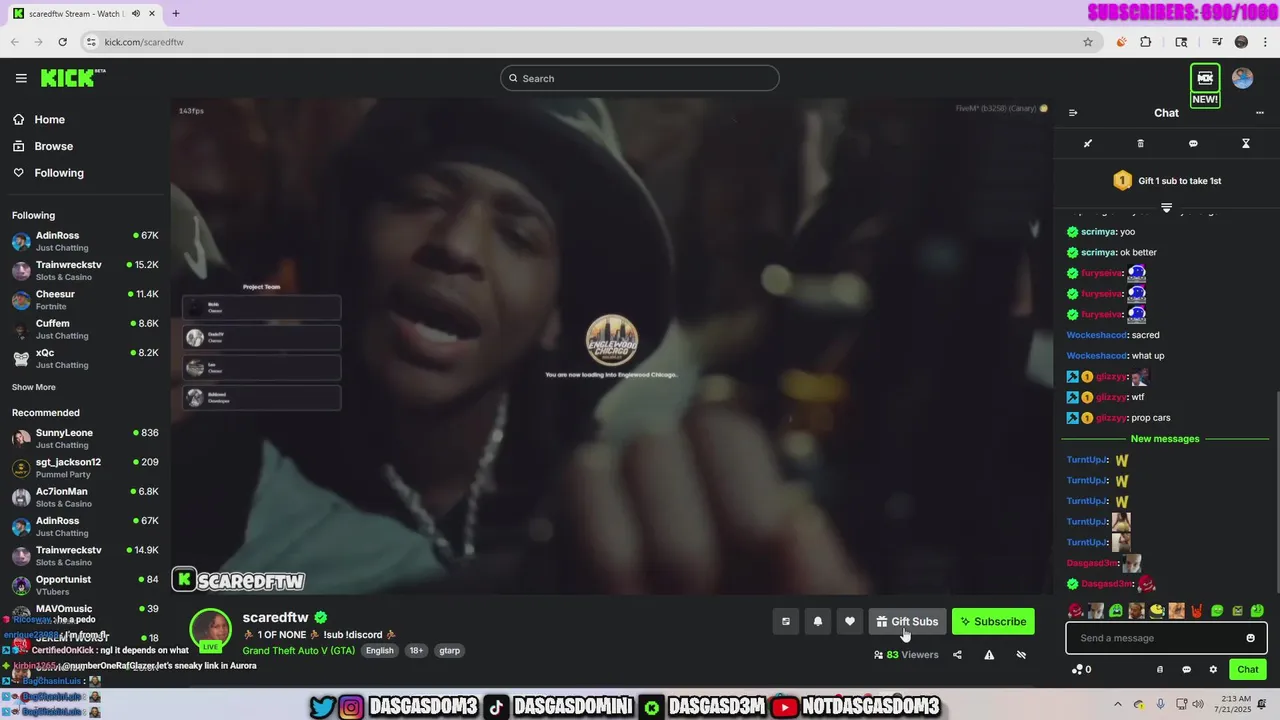The image size is (1280, 720).
Task: Click Grand Theft Auto V (GTA) category link
Action: (x=299, y=650)
